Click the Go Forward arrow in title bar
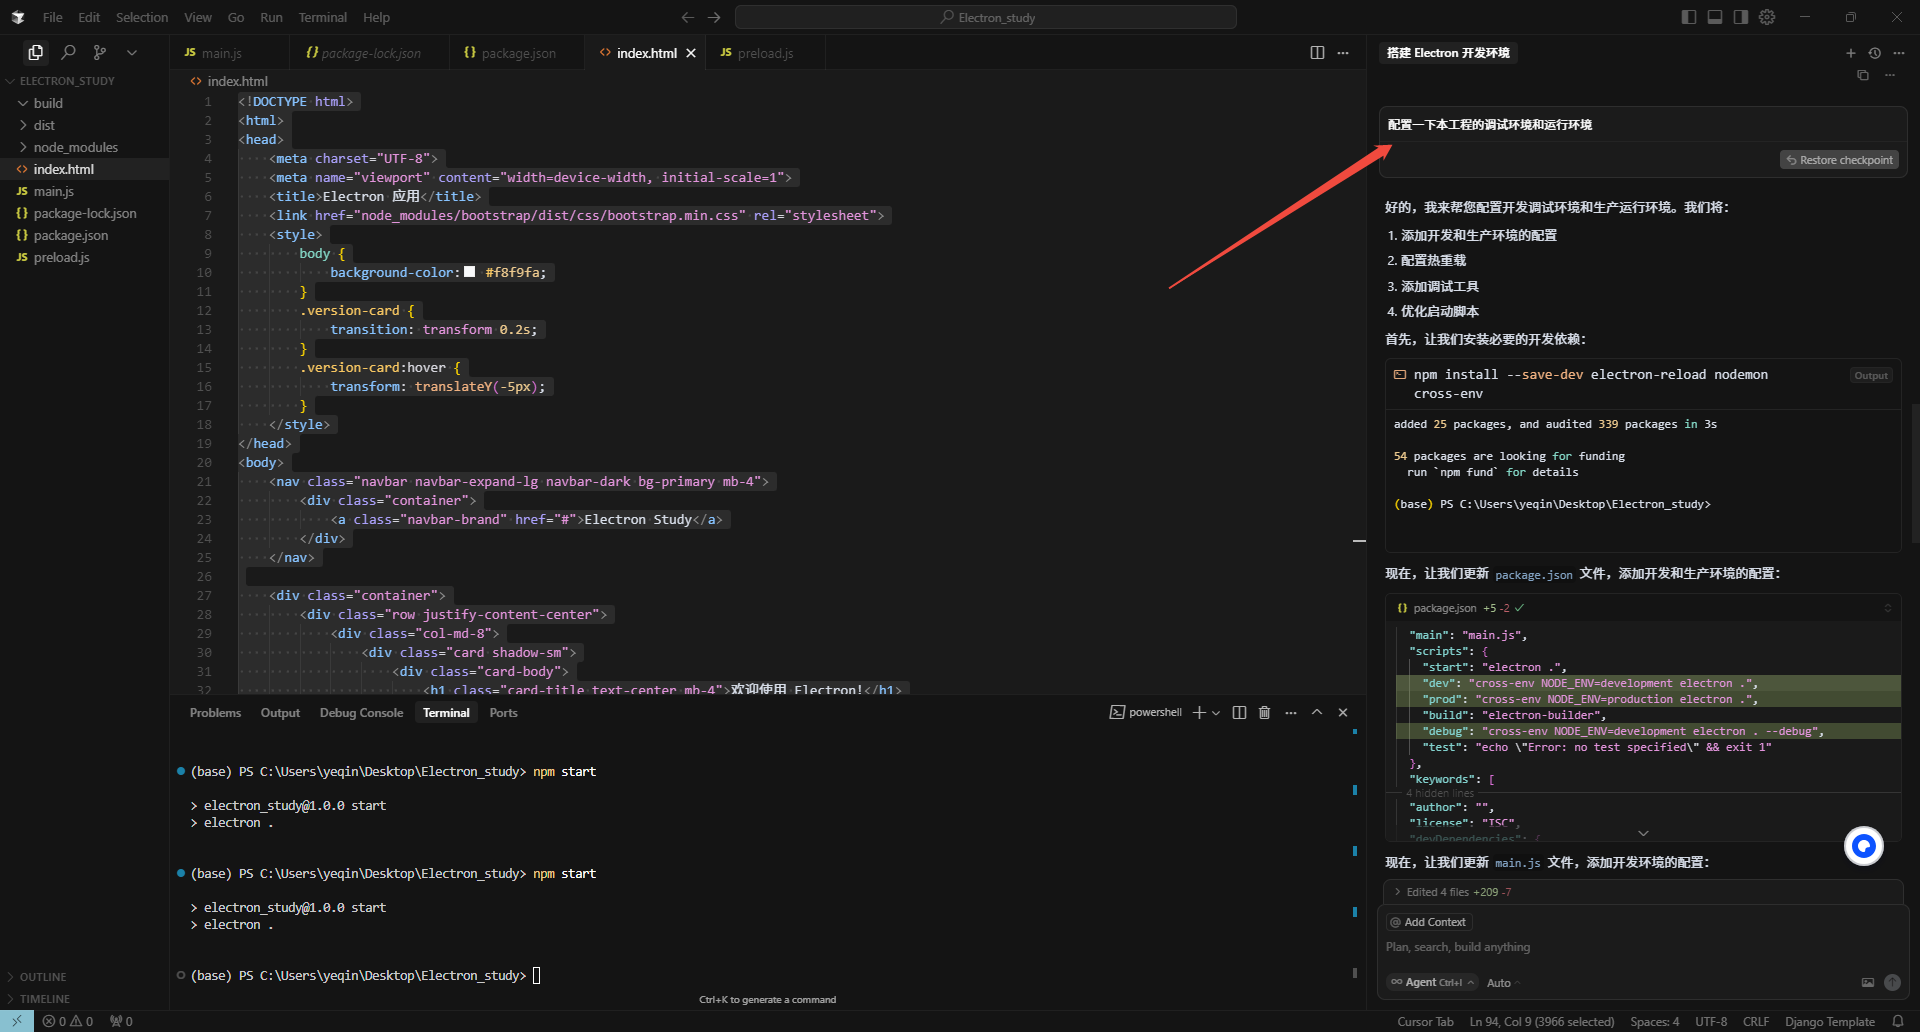The image size is (1920, 1032). pyautogui.click(x=714, y=17)
